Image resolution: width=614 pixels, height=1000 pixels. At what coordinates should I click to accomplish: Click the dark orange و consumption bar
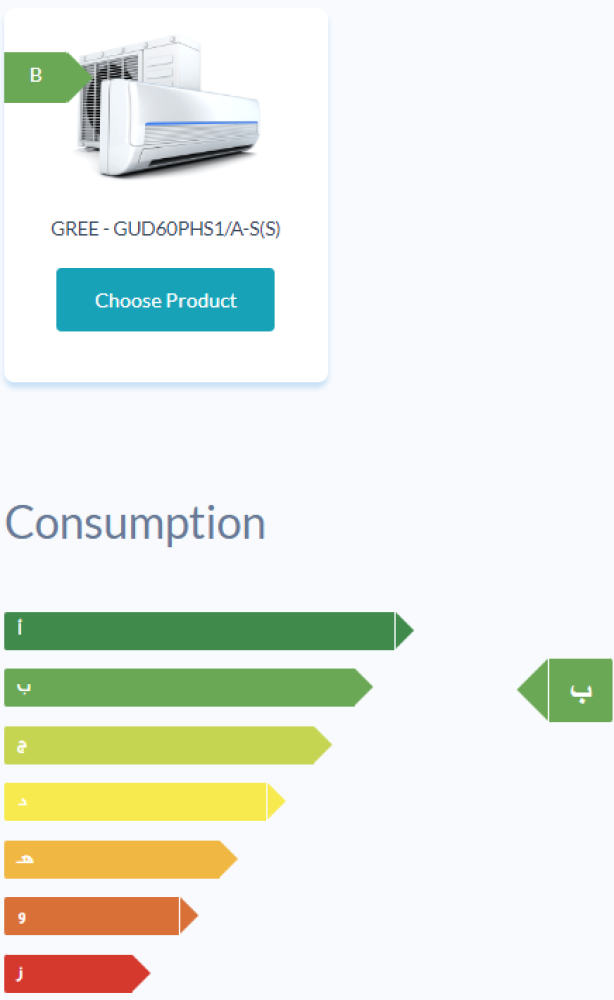pos(92,916)
